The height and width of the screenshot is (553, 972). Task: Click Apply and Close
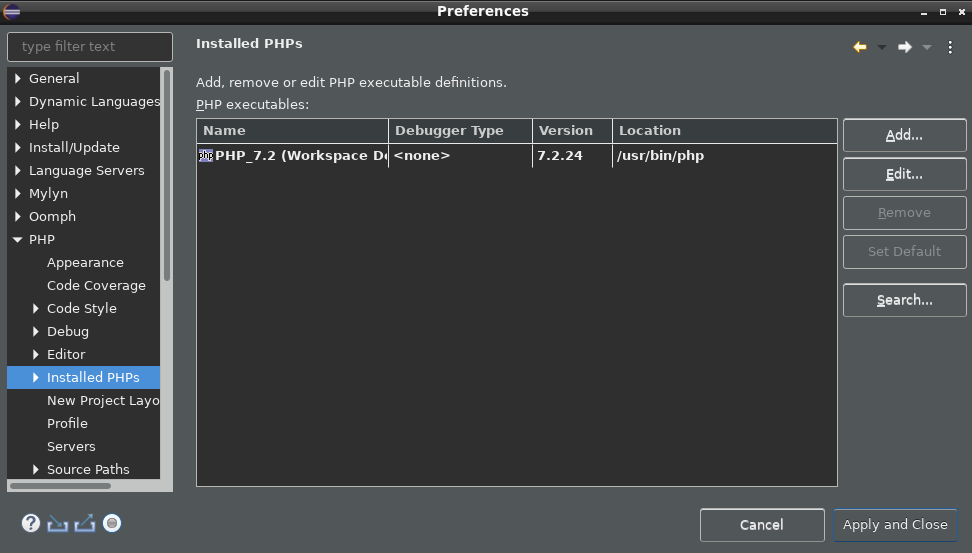coord(895,524)
